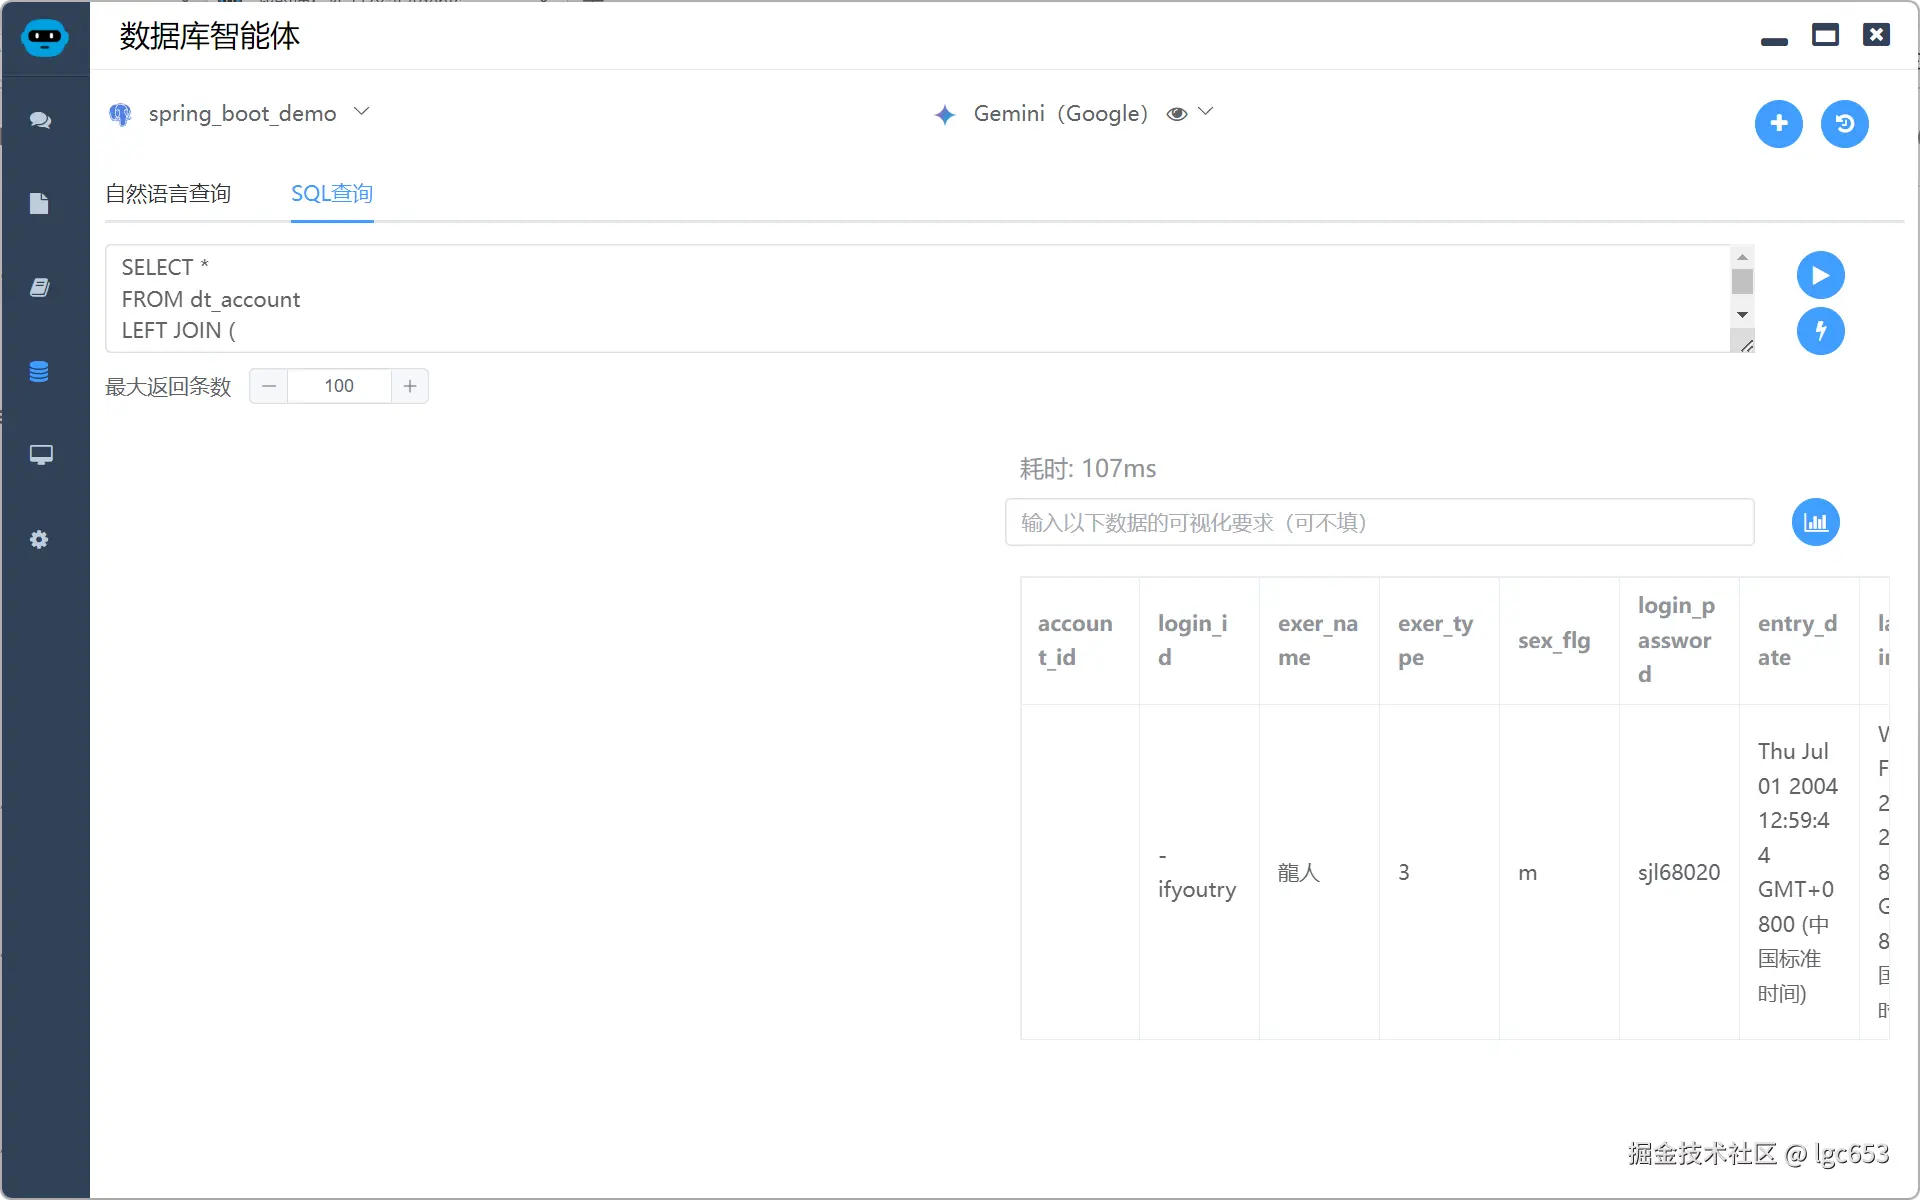Open the history refresh round button

pos(1844,124)
